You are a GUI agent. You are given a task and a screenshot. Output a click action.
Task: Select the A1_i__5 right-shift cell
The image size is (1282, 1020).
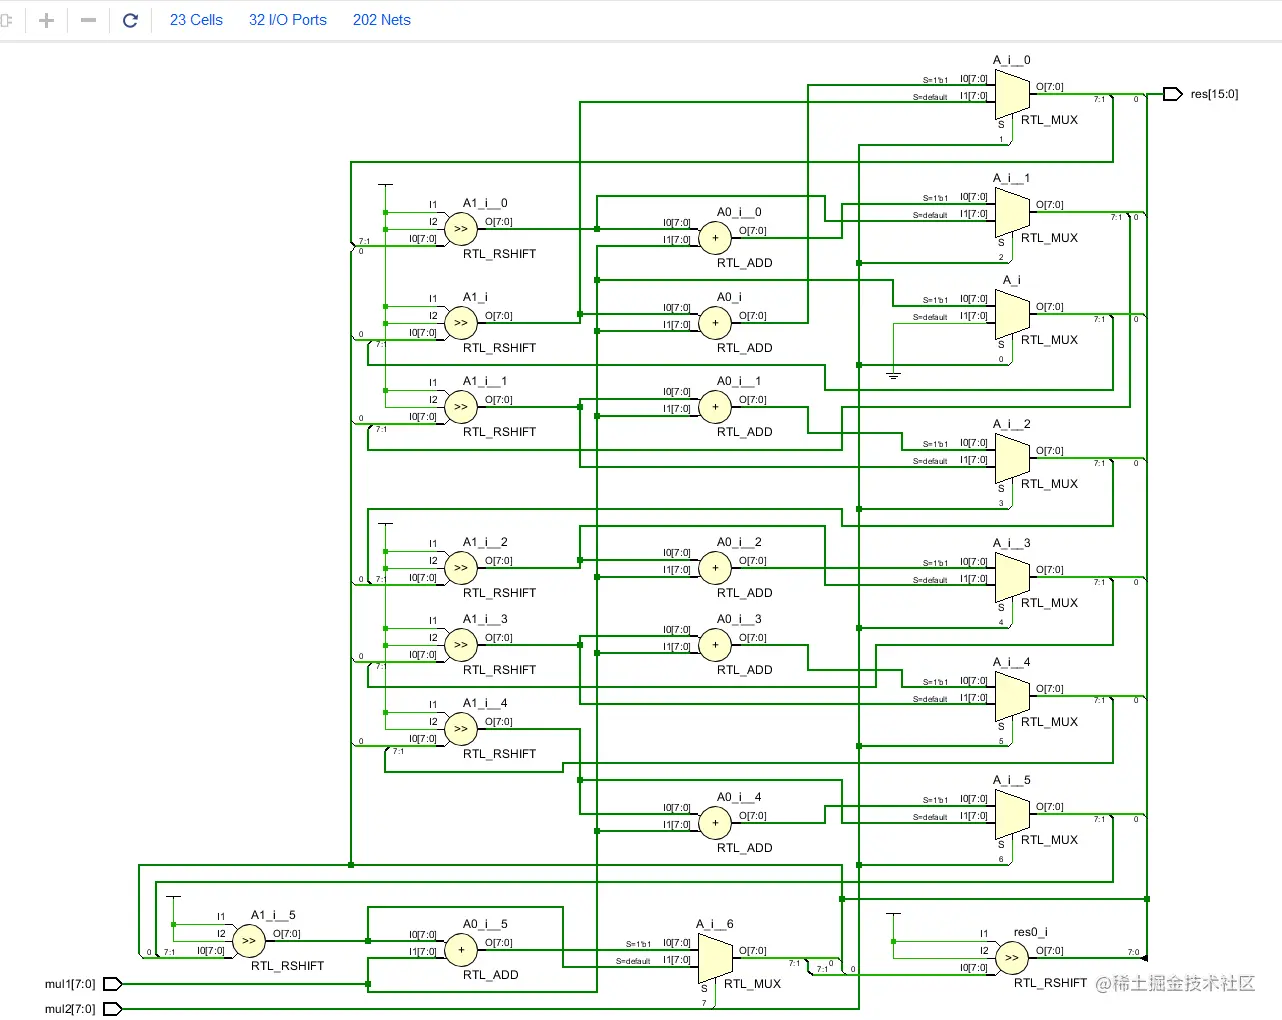click(249, 941)
